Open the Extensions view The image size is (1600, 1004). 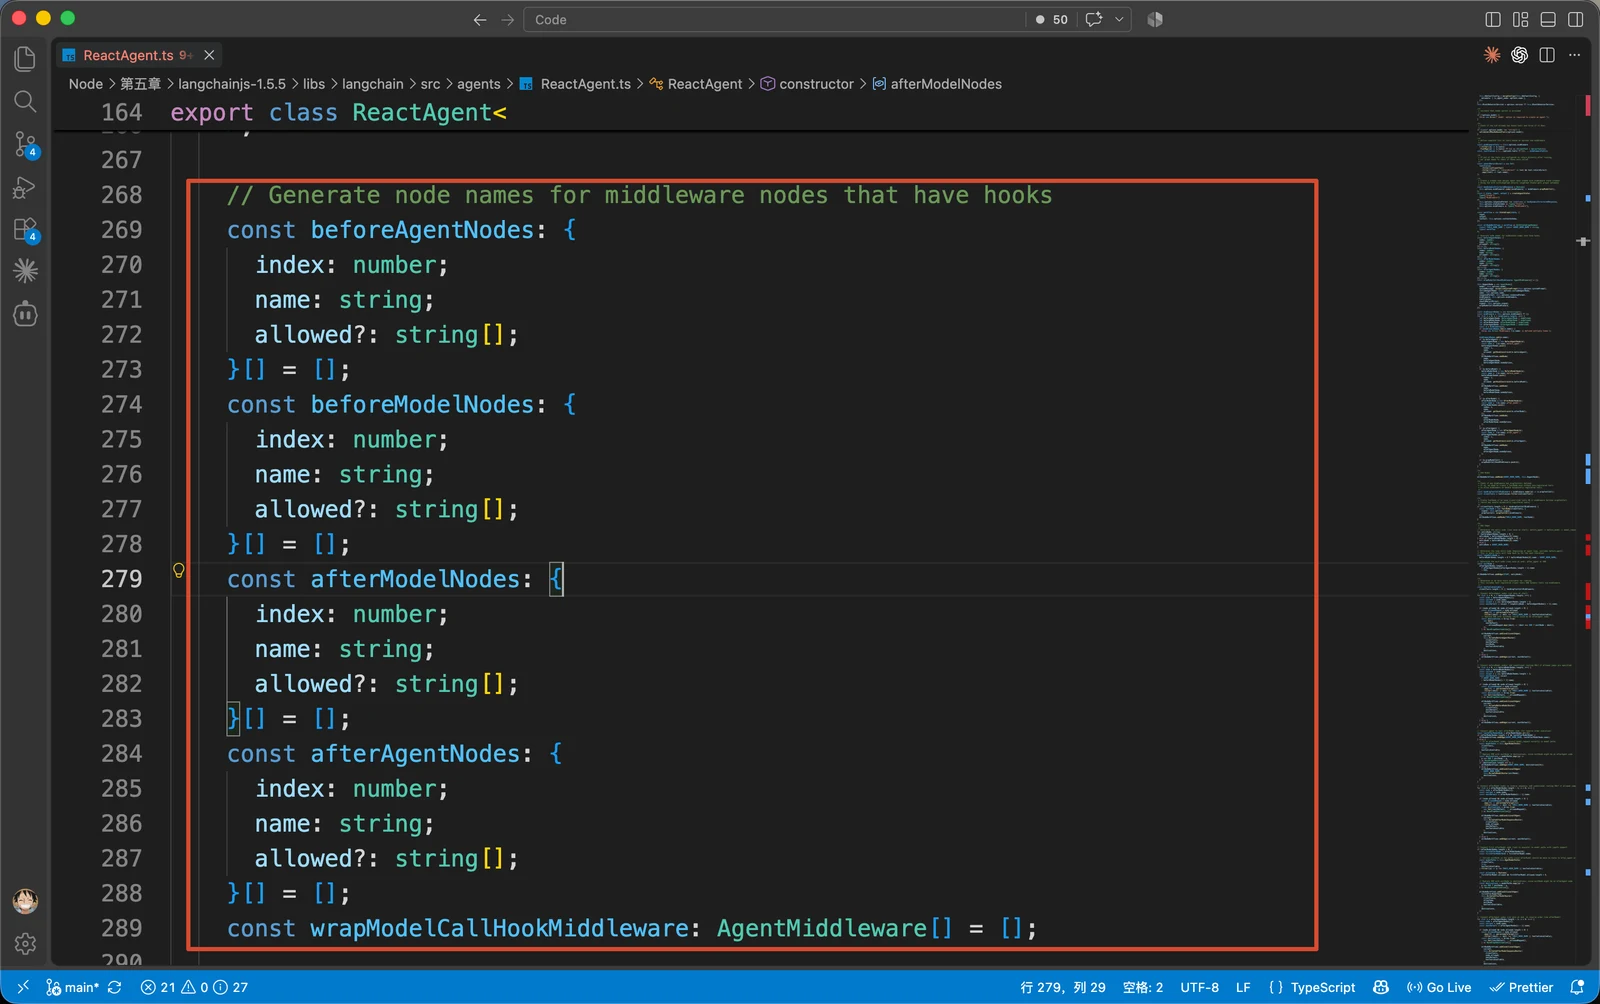[x=25, y=229]
